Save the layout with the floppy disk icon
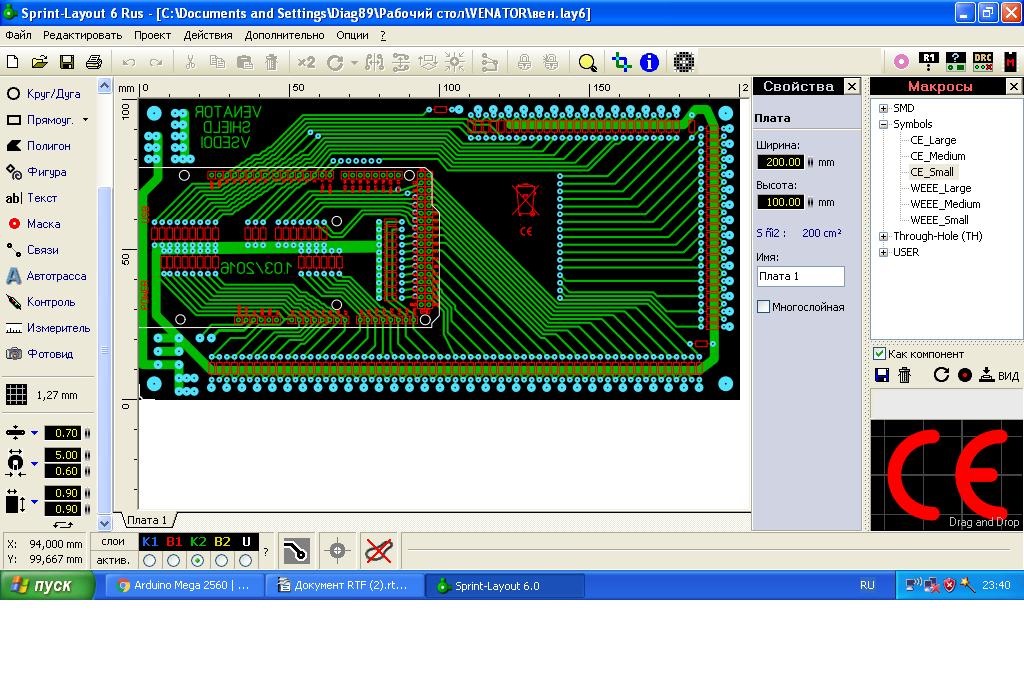1024x680 pixels. pyautogui.click(x=67, y=62)
